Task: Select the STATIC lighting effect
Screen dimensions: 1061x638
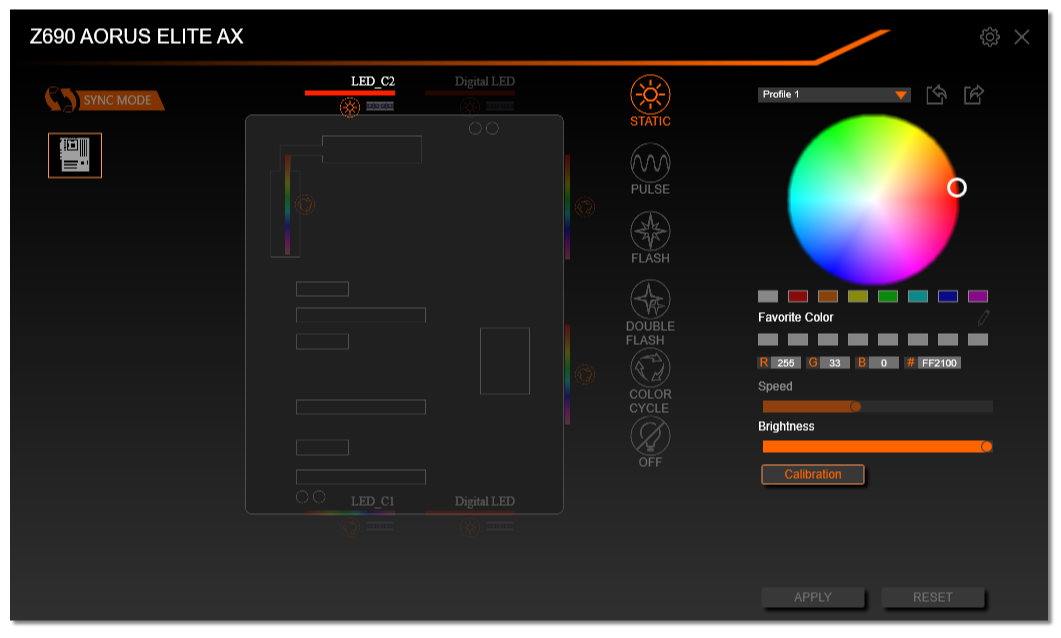Action: (650, 101)
